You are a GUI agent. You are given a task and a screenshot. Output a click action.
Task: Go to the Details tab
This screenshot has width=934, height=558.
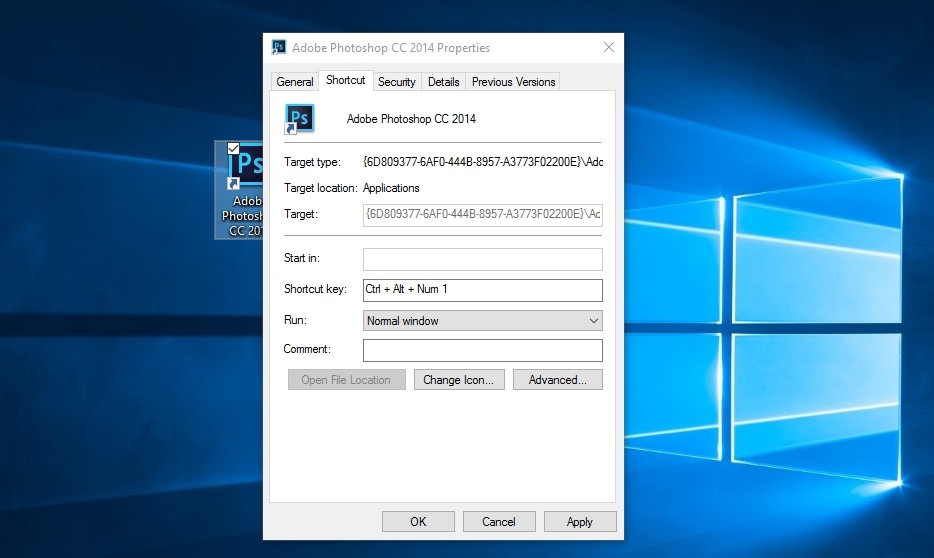pos(444,82)
